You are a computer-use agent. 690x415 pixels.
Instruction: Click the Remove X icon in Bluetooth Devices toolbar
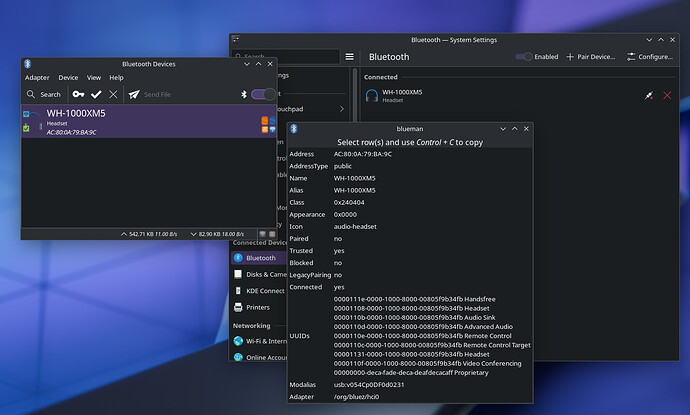tap(113, 94)
